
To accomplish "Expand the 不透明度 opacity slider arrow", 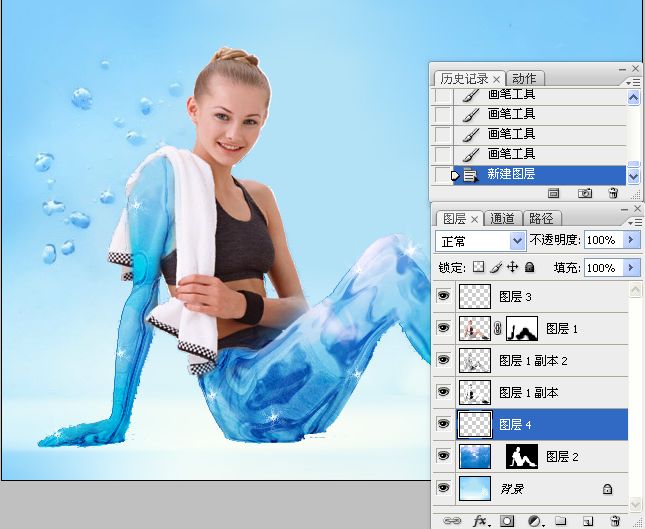I will pyautogui.click(x=631, y=241).
